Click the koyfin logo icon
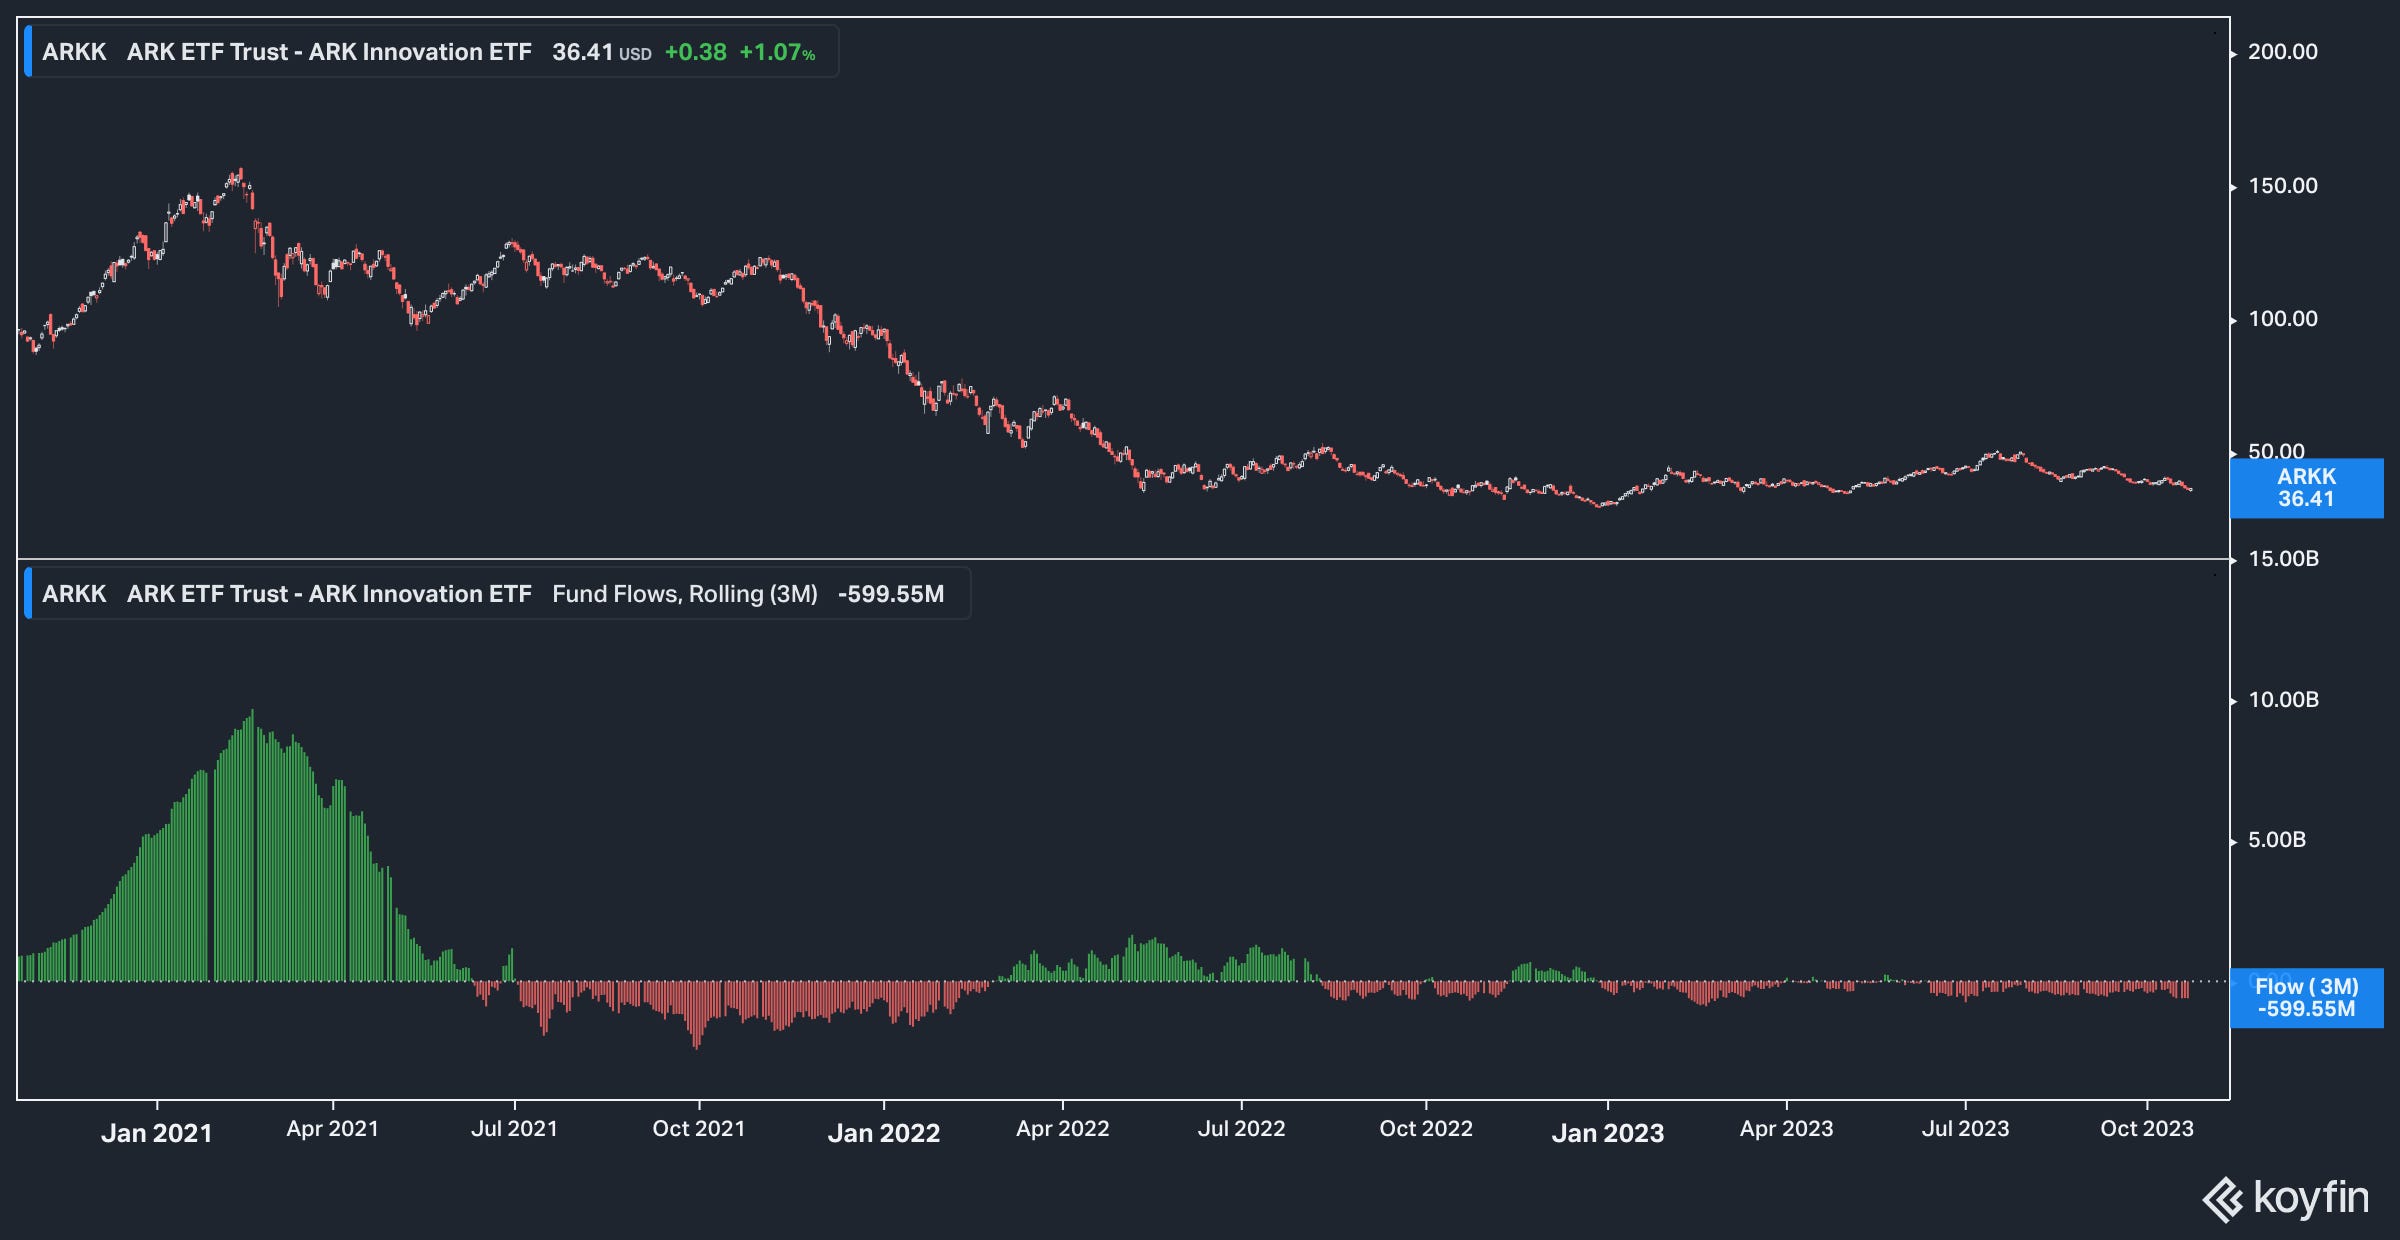The height and width of the screenshot is (1240, 2400). coord(2223,1200)
